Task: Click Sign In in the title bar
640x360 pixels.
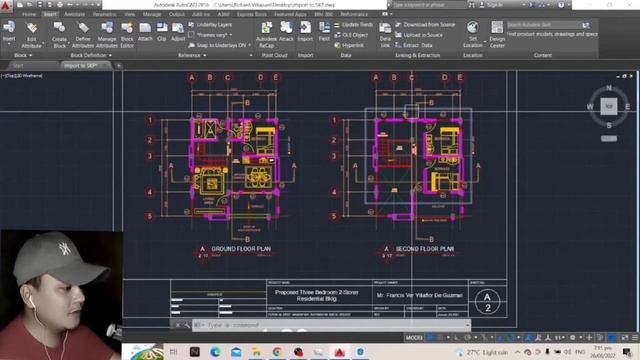Action: 491,5
